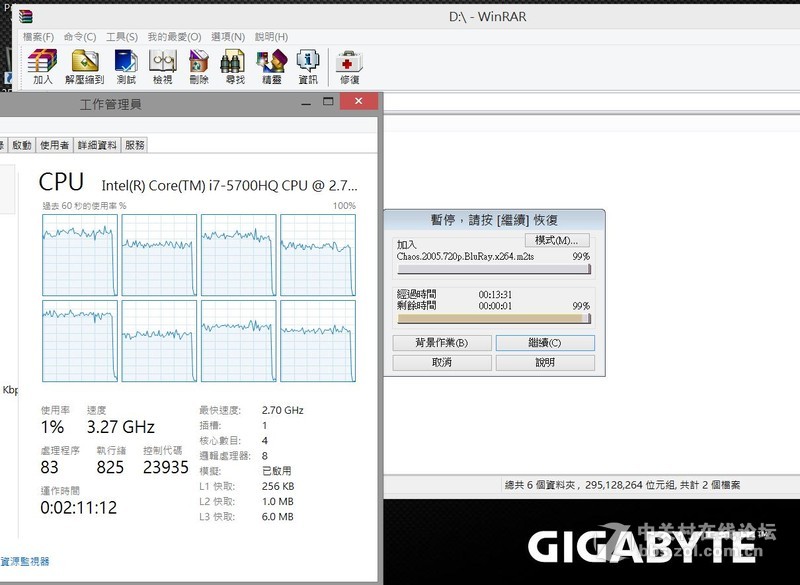Click the L3 cache value 6.0 MB

(x=278, y=517)
